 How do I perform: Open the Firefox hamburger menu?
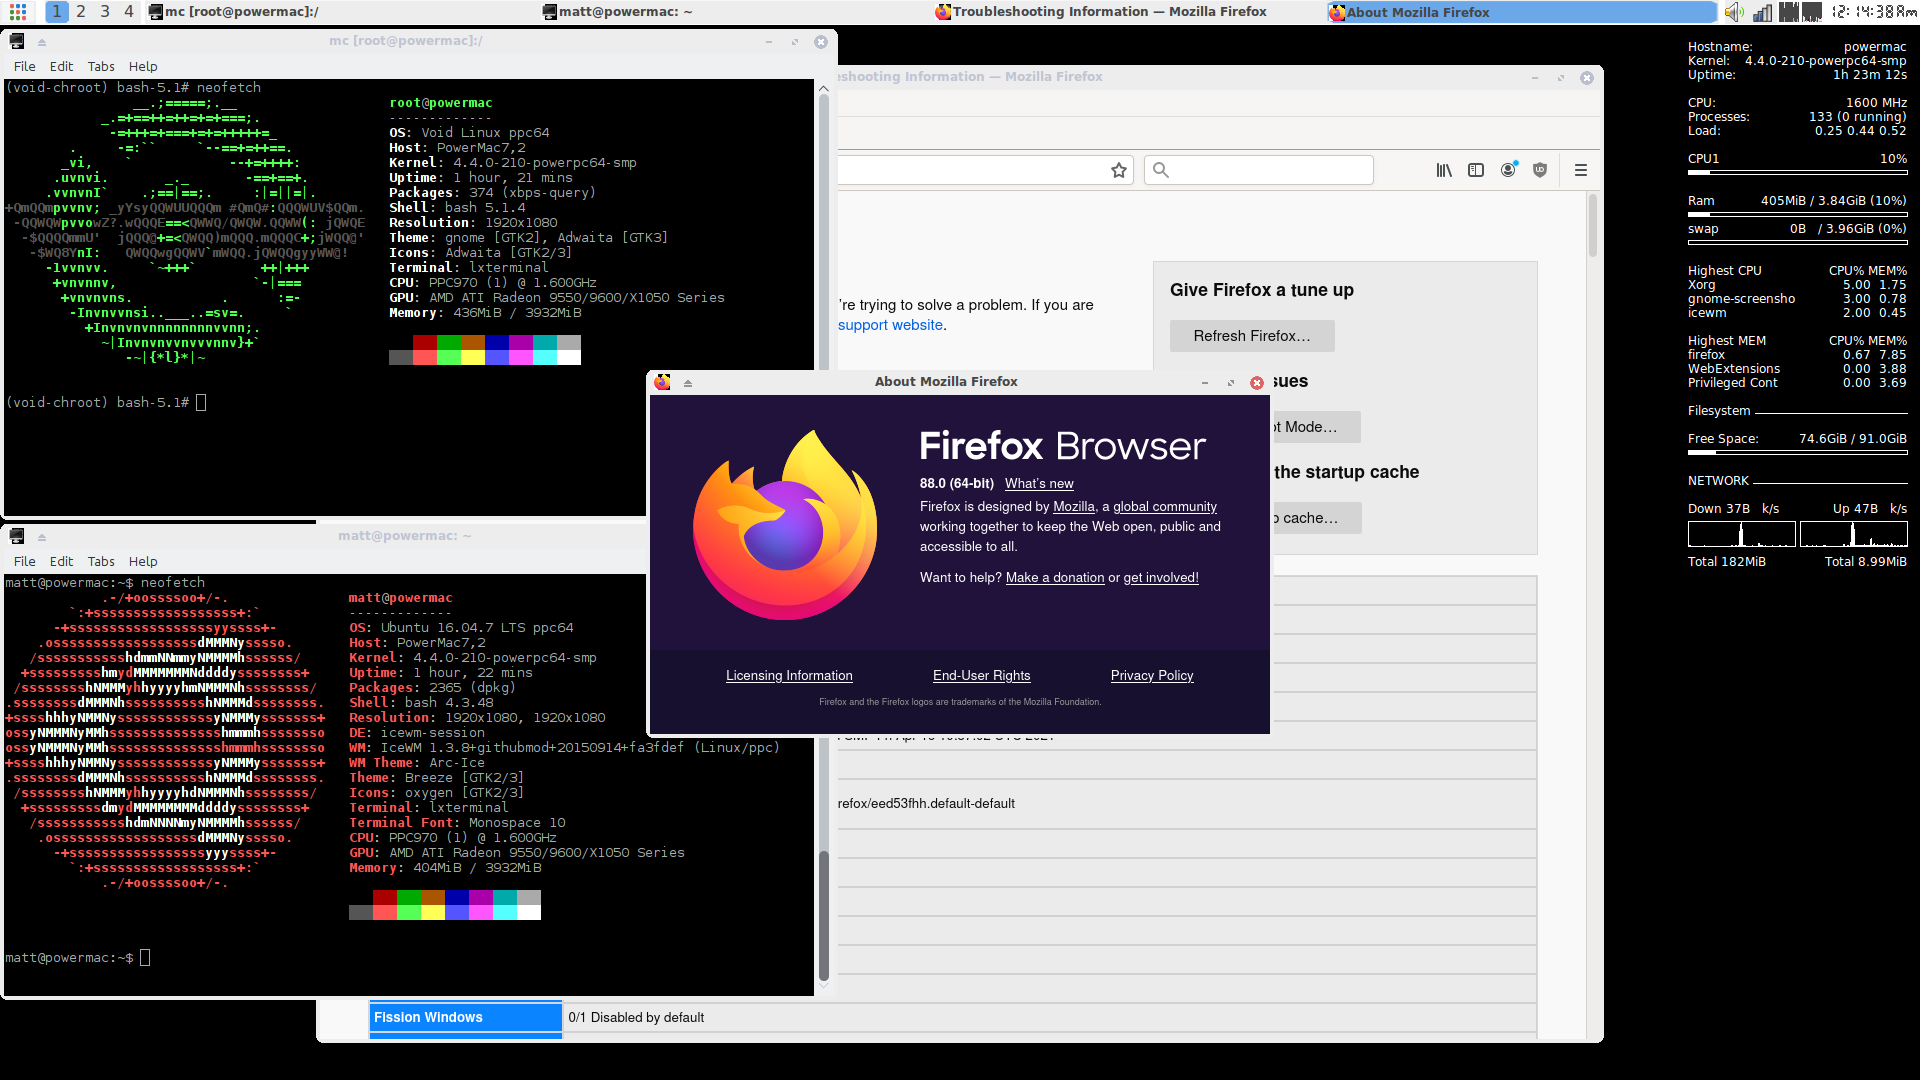pos(1581,171)
